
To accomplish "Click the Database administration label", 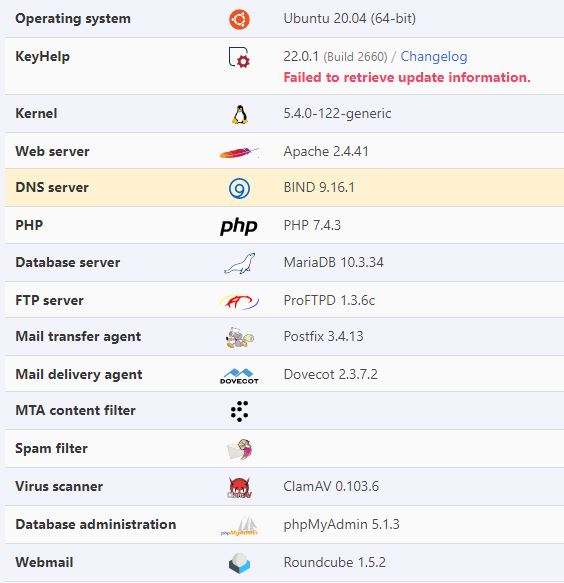I will [x=96, y=524].
